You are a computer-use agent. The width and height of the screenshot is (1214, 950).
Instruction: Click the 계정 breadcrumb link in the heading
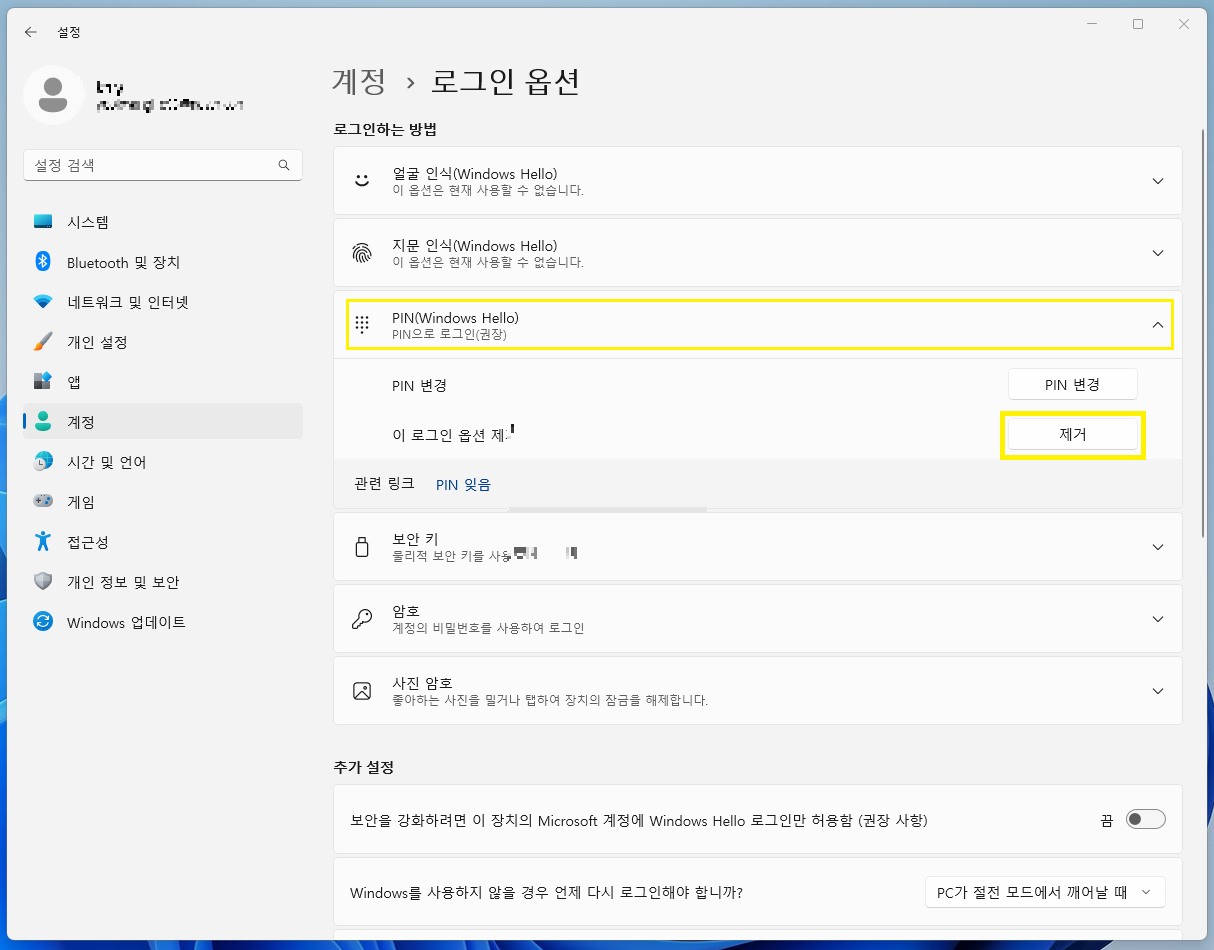(x=359, y=81)
